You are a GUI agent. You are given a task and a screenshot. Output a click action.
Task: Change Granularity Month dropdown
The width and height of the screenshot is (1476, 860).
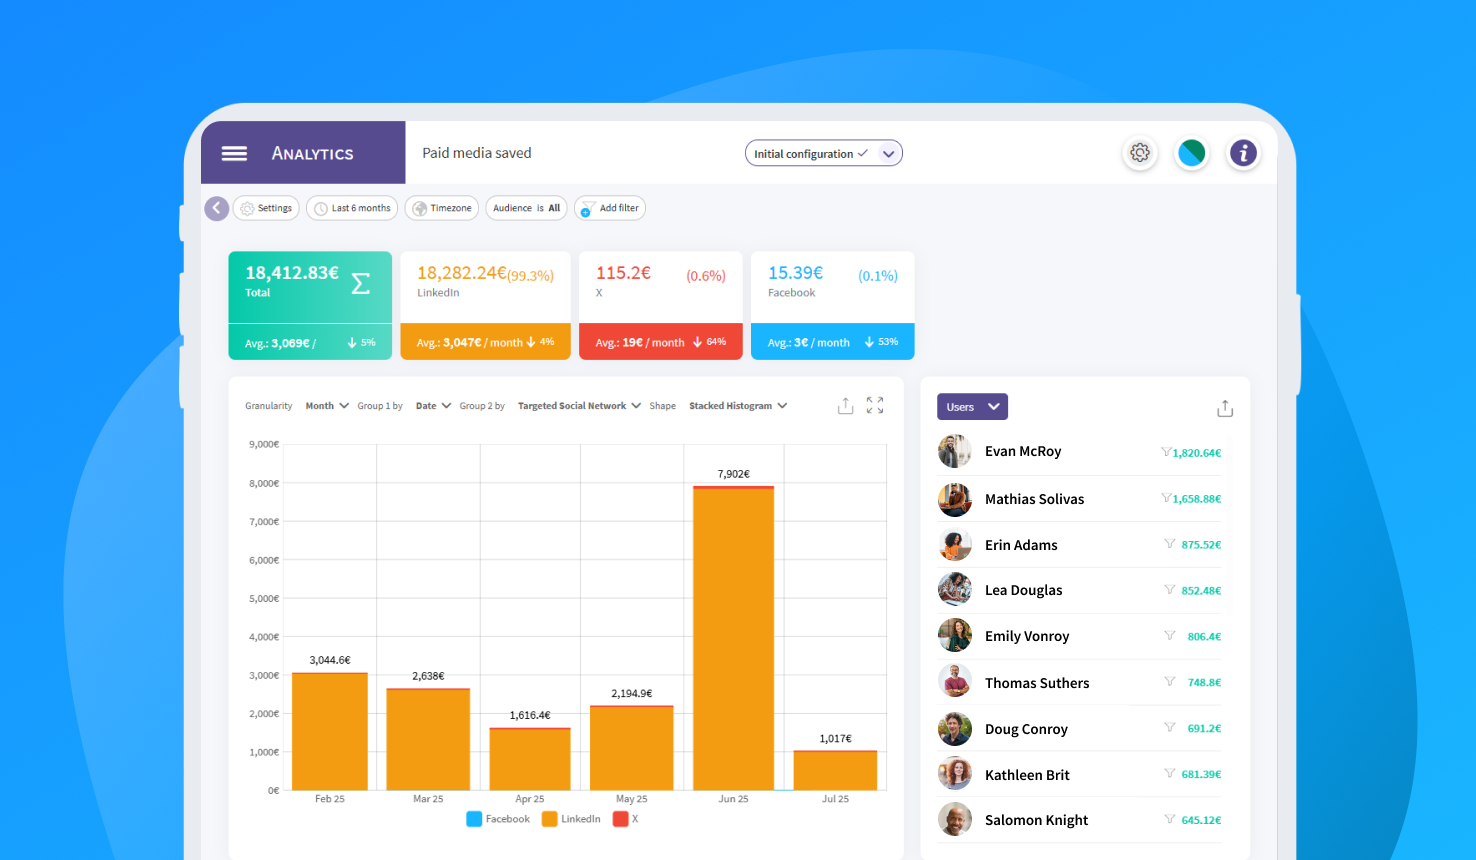[327, 406]
